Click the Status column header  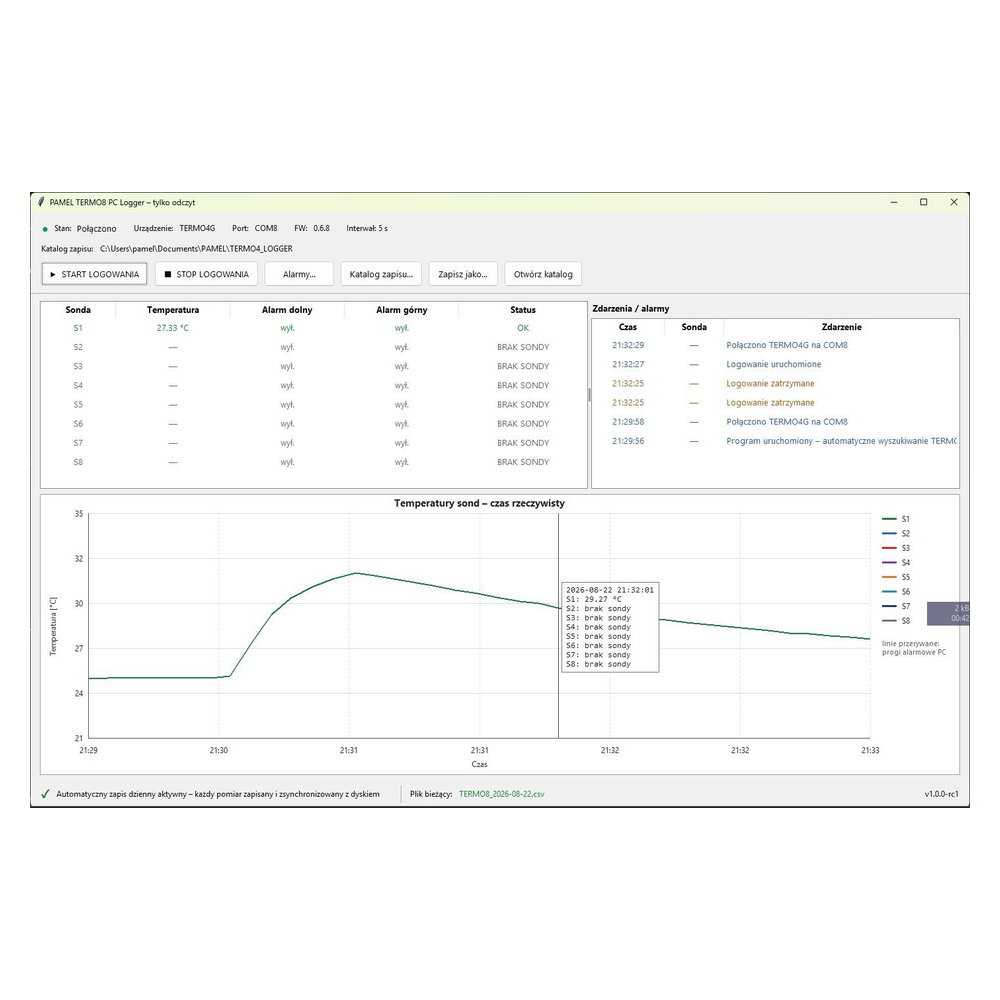[x=523, y=310]
